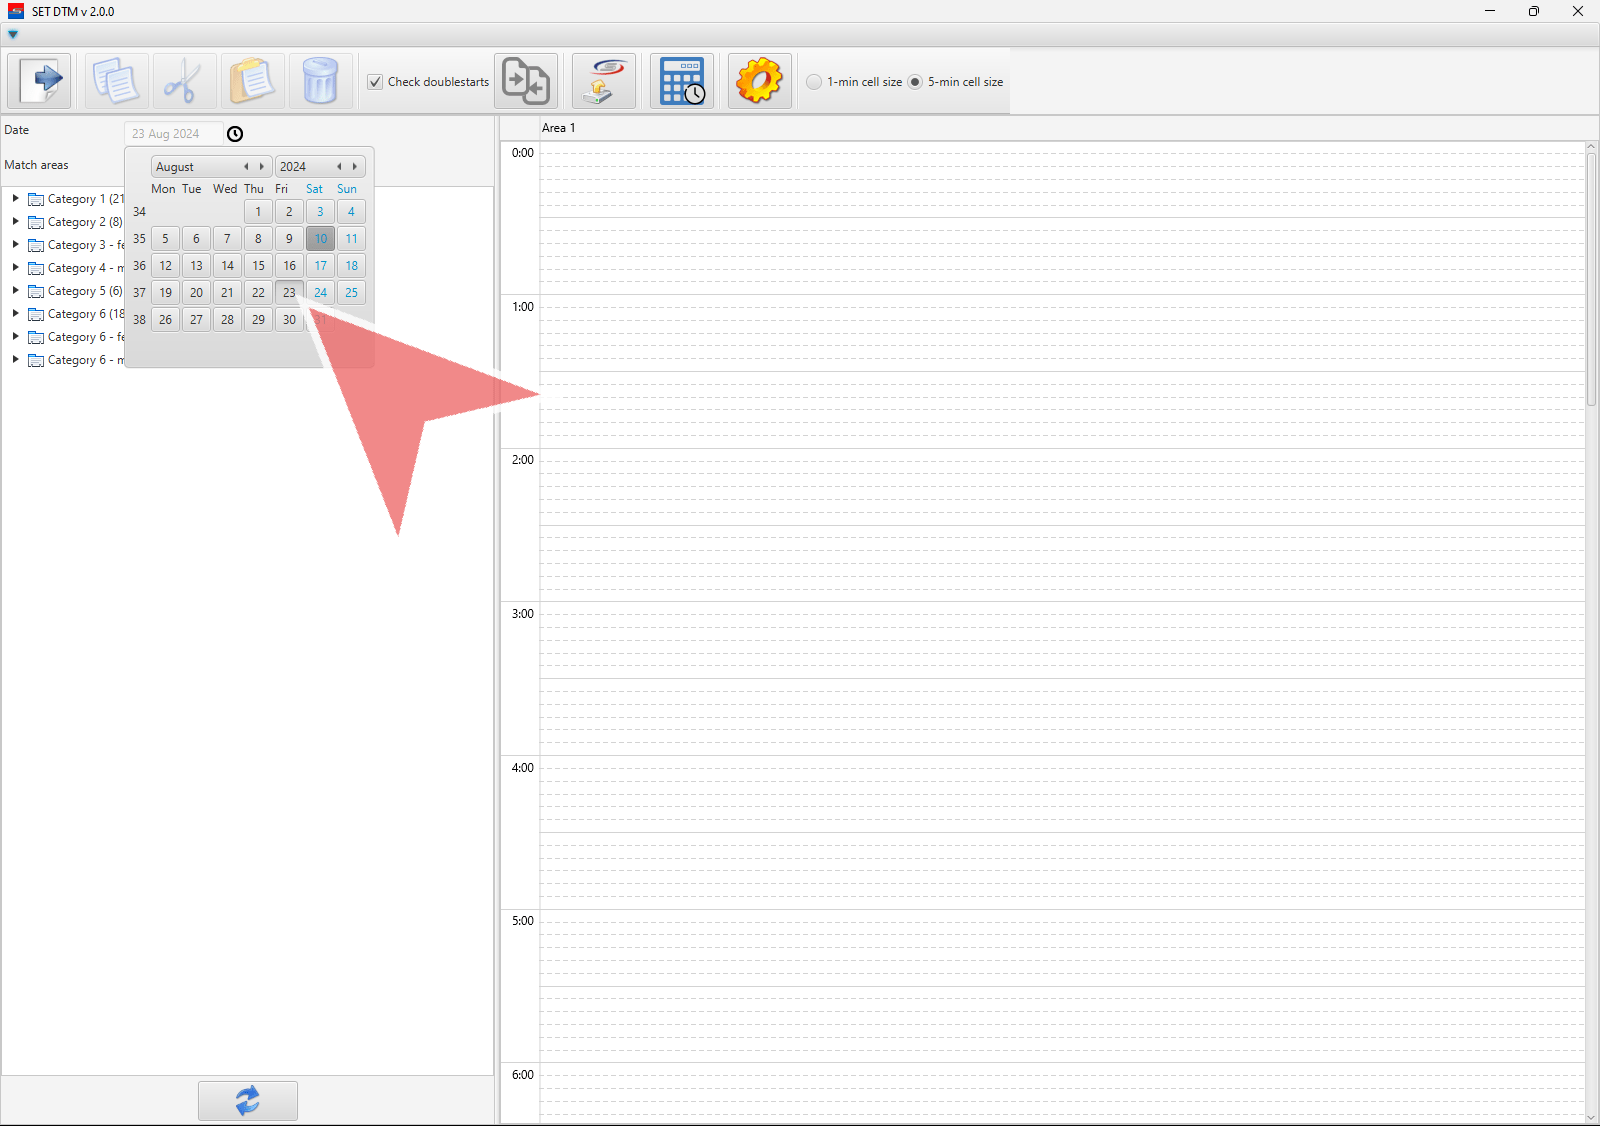Select the 5-min cell size option
Viewport: 1600px width, 1126px height.
tap(915, 82)
